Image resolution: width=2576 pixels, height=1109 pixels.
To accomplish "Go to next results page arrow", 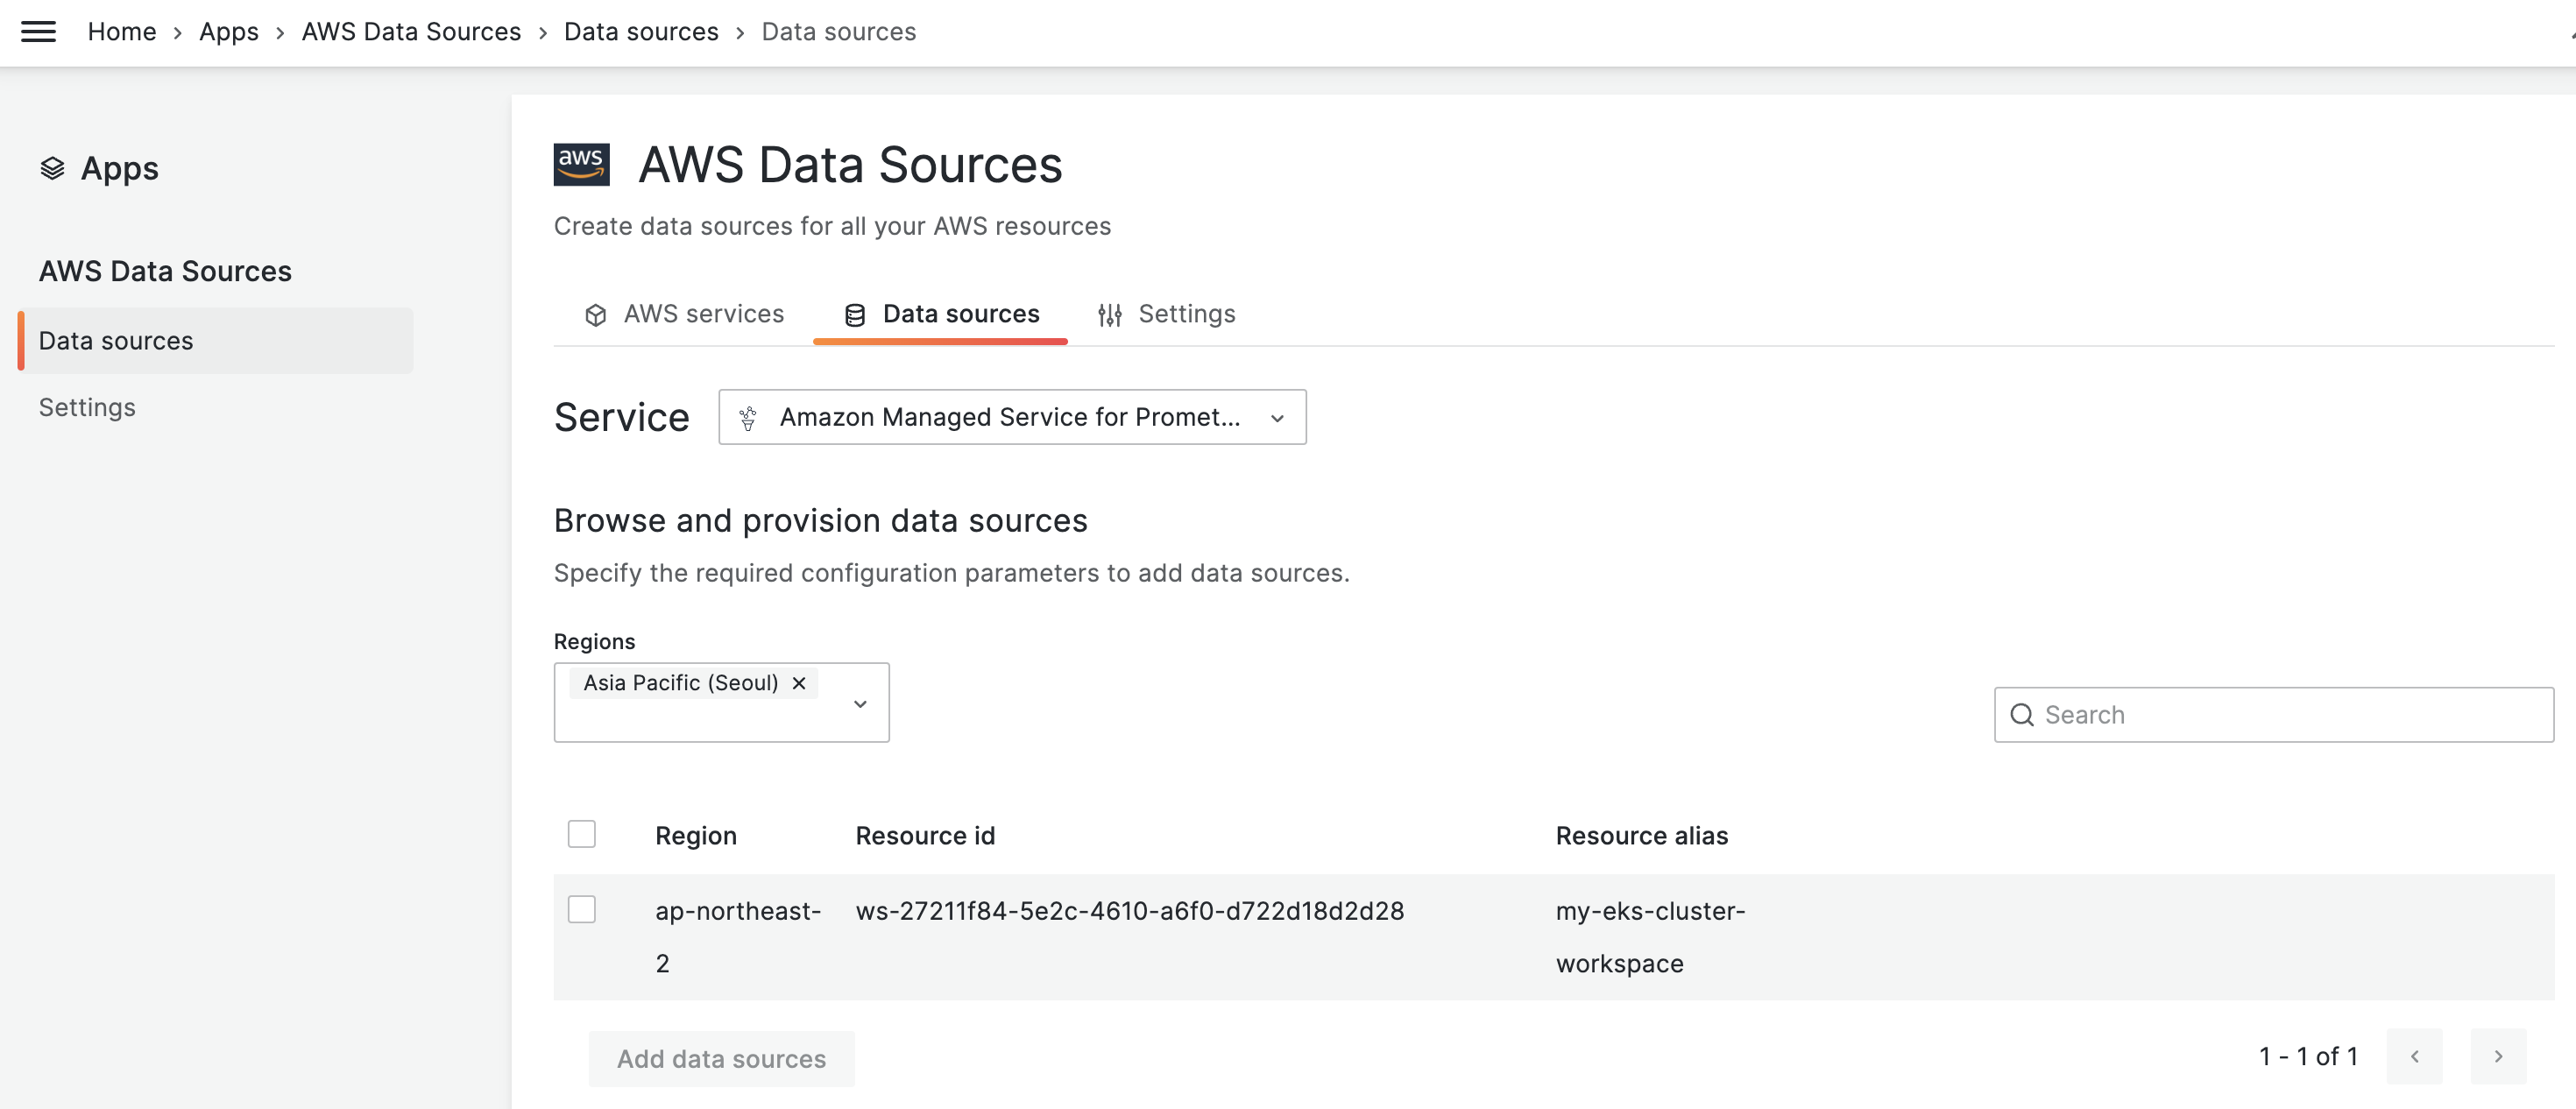I will (x=2497, y=1056).
